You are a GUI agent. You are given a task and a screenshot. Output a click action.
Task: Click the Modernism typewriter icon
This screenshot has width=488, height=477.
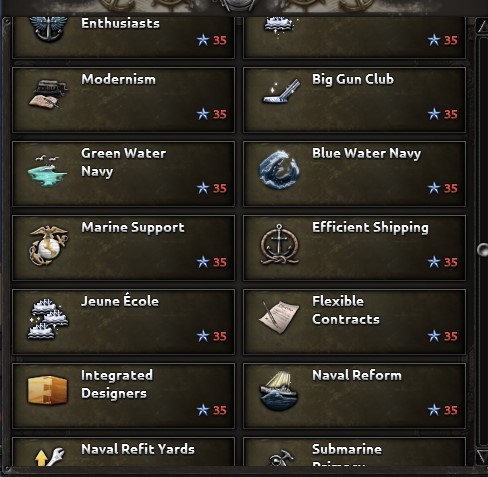[x=48, y=94]
